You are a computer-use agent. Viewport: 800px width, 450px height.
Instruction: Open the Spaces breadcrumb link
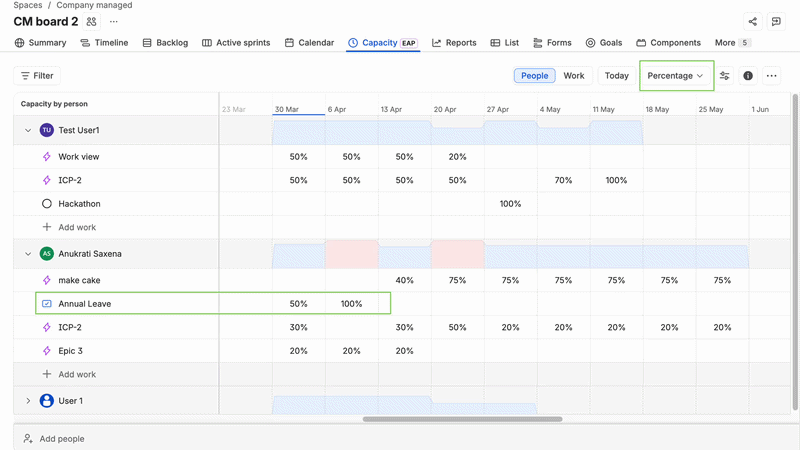coord(28,5)
